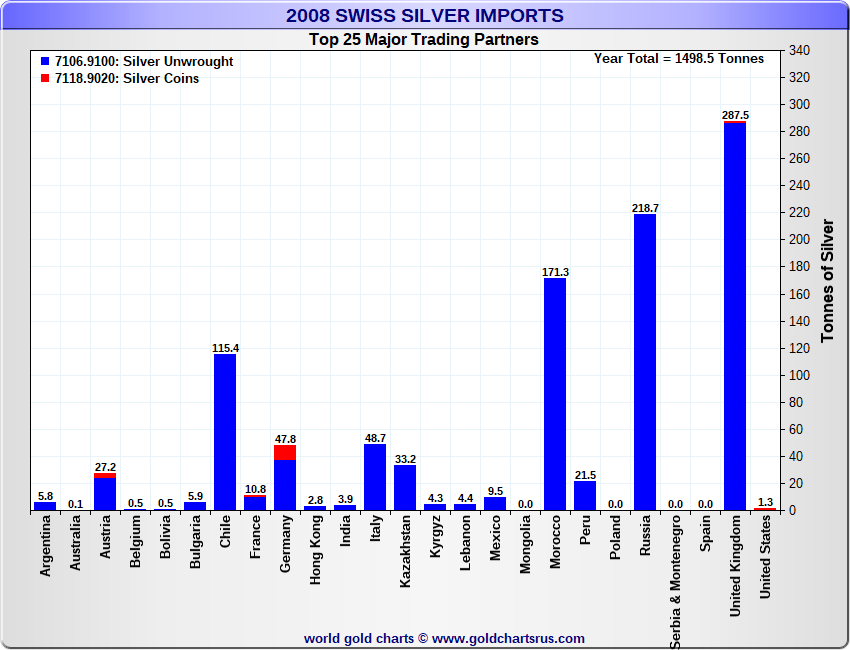Viewport: 850px width, 650px height.
Task: Click the 100 y-axis tick label
Action: pos(800,375)
